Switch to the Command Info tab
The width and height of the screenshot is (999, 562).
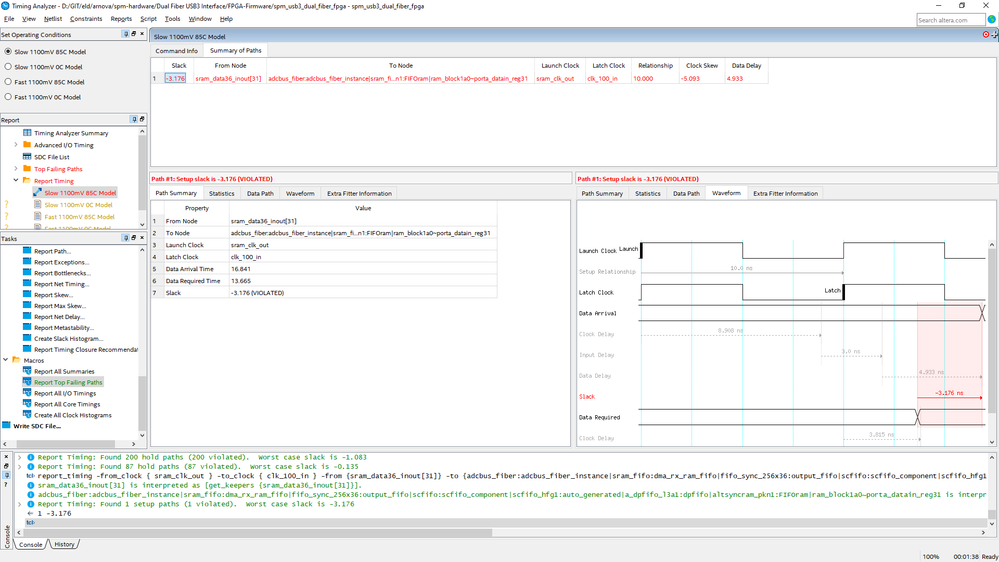coord(176,51)
